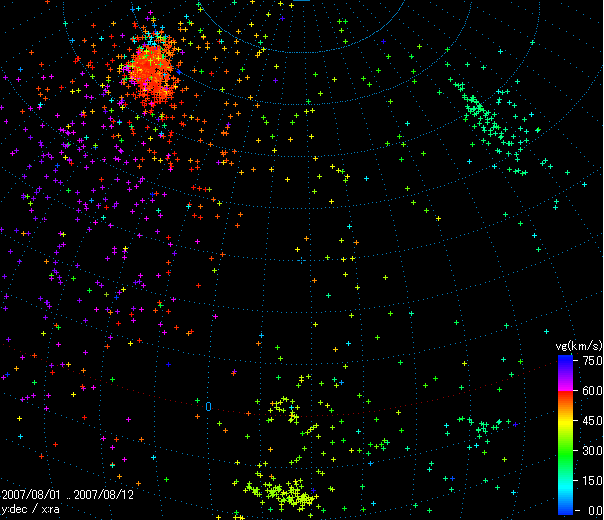
Task: Click the vg(km/s) color scale bar
Action: tap(565, 435)
